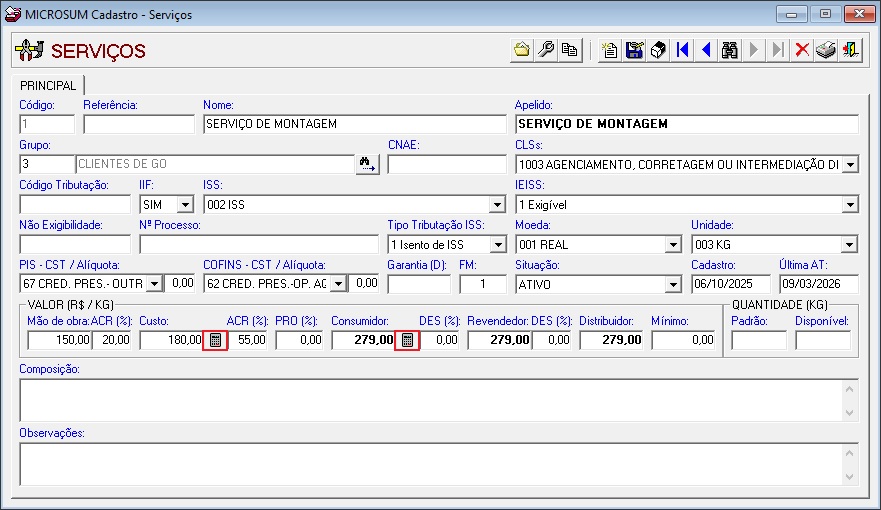Click the FM field showing 1

[x=483, y=284]
